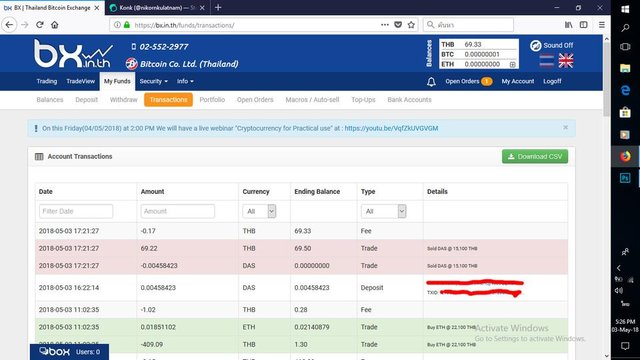Dismiss the webinar announcement banner
The height and width of the screenshot is (360, 640).
click(565, 127)
